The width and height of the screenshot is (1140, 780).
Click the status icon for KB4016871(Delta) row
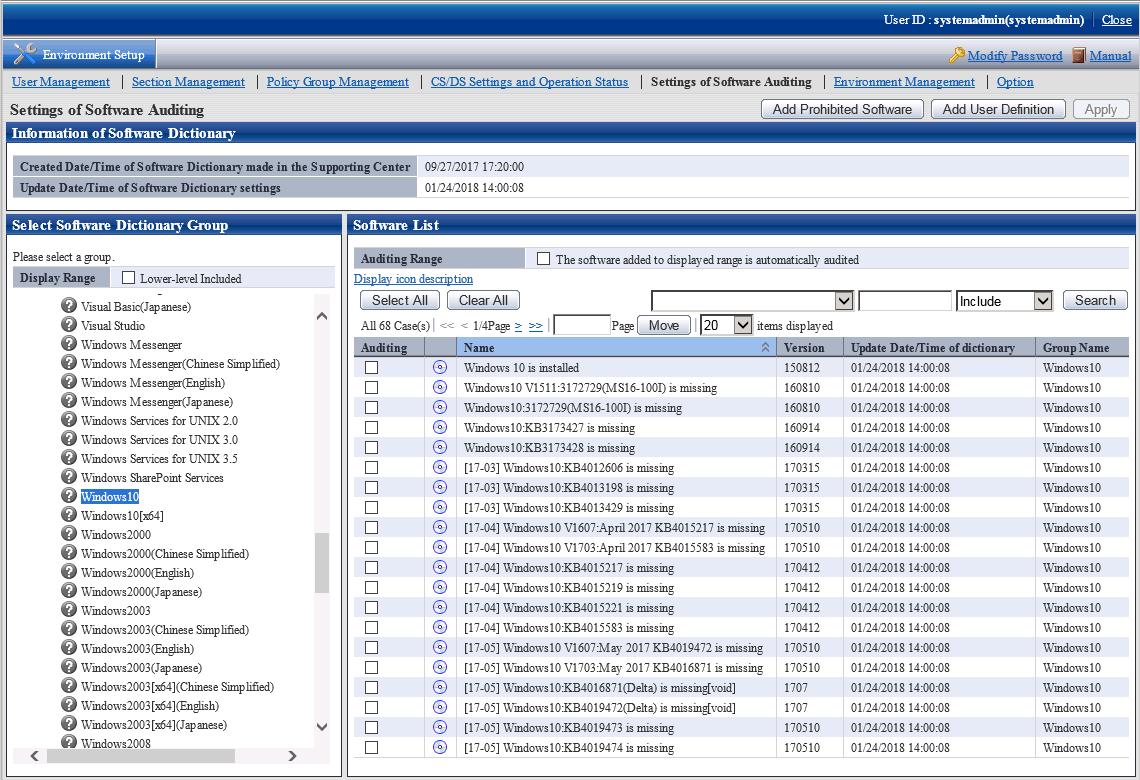pyautogui.click(x=440, y=687)
